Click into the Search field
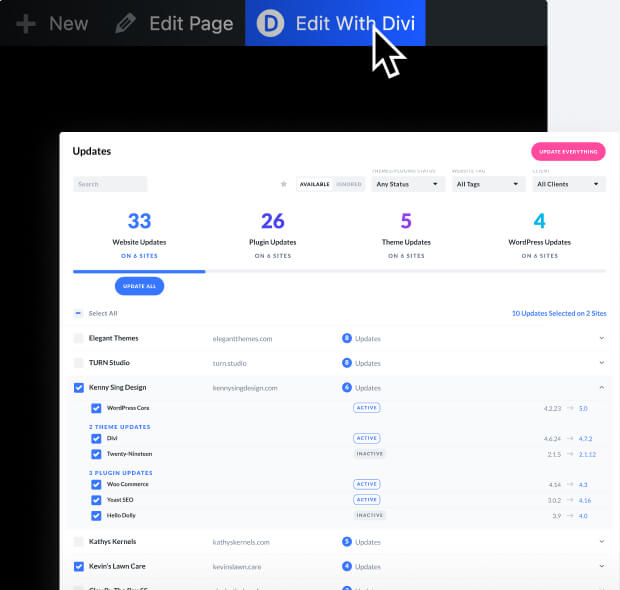Viewport: 620px width, 590px height. (x=110, y=184)
